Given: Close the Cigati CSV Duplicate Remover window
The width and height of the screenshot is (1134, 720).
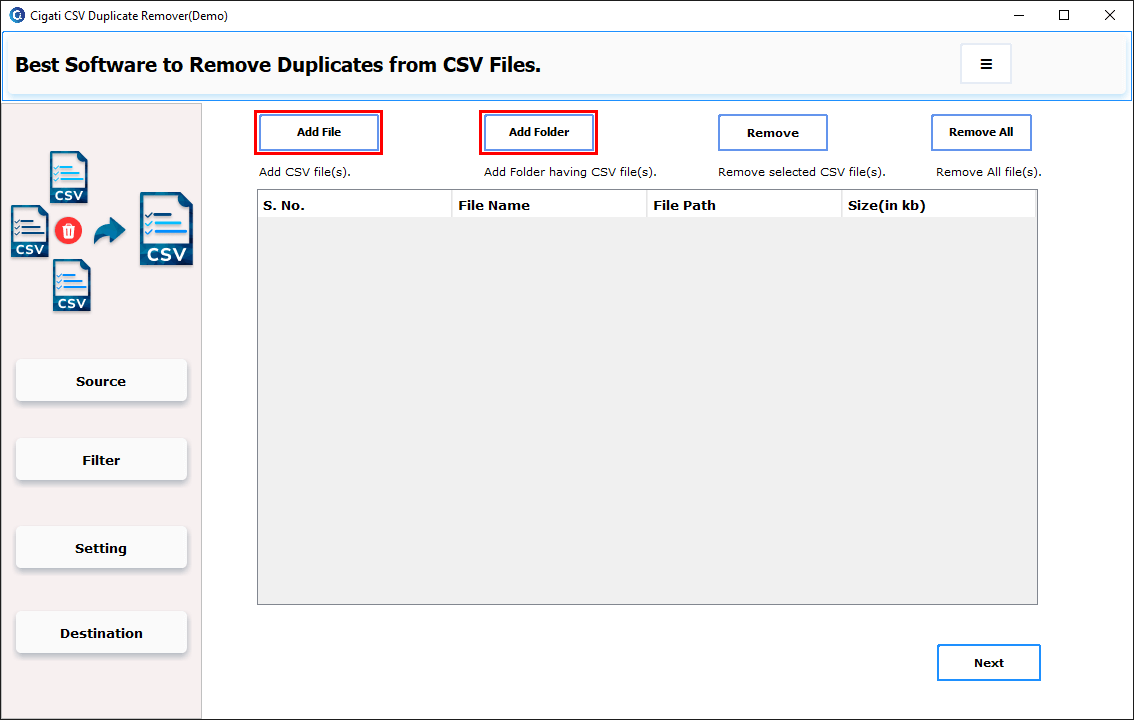Looking at the screenshot, I should (1109, 15).
